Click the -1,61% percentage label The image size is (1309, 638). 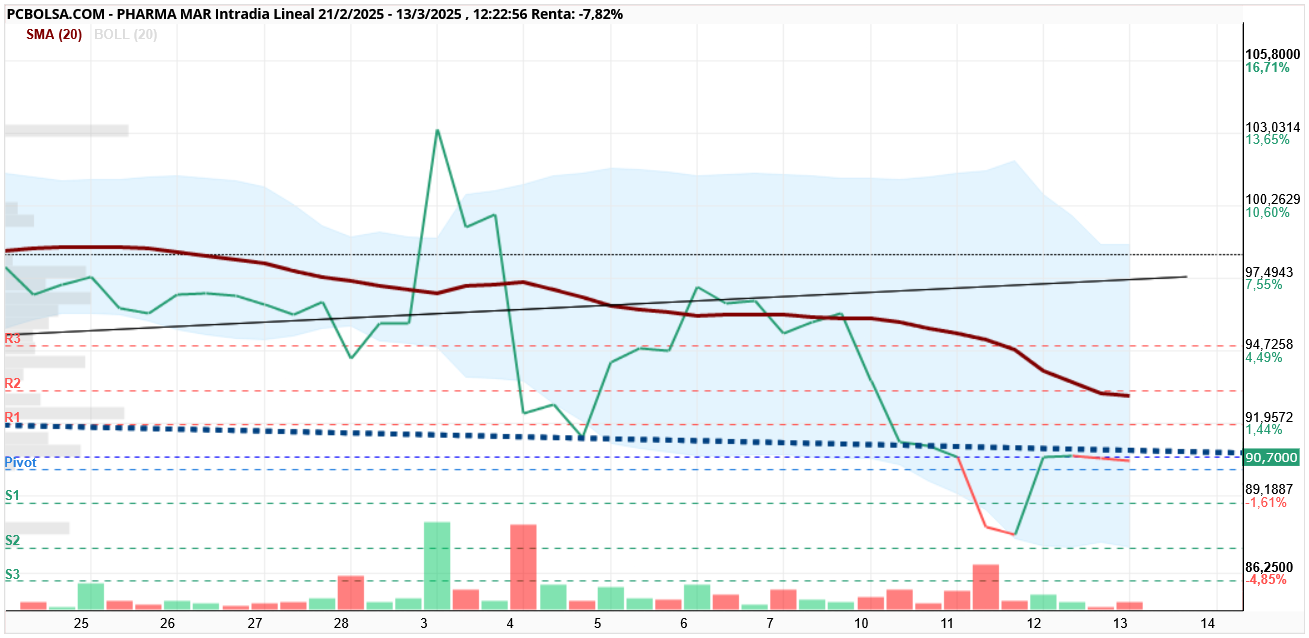pos(1266,503)
